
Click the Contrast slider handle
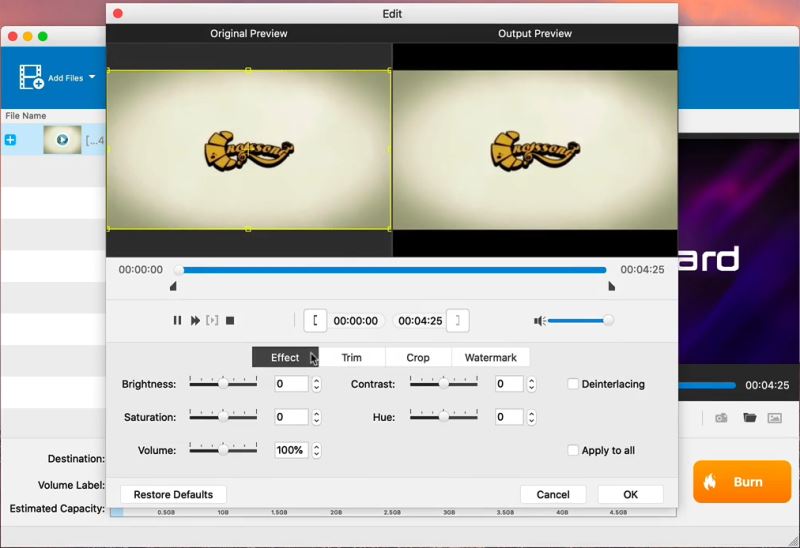(444, 384)
